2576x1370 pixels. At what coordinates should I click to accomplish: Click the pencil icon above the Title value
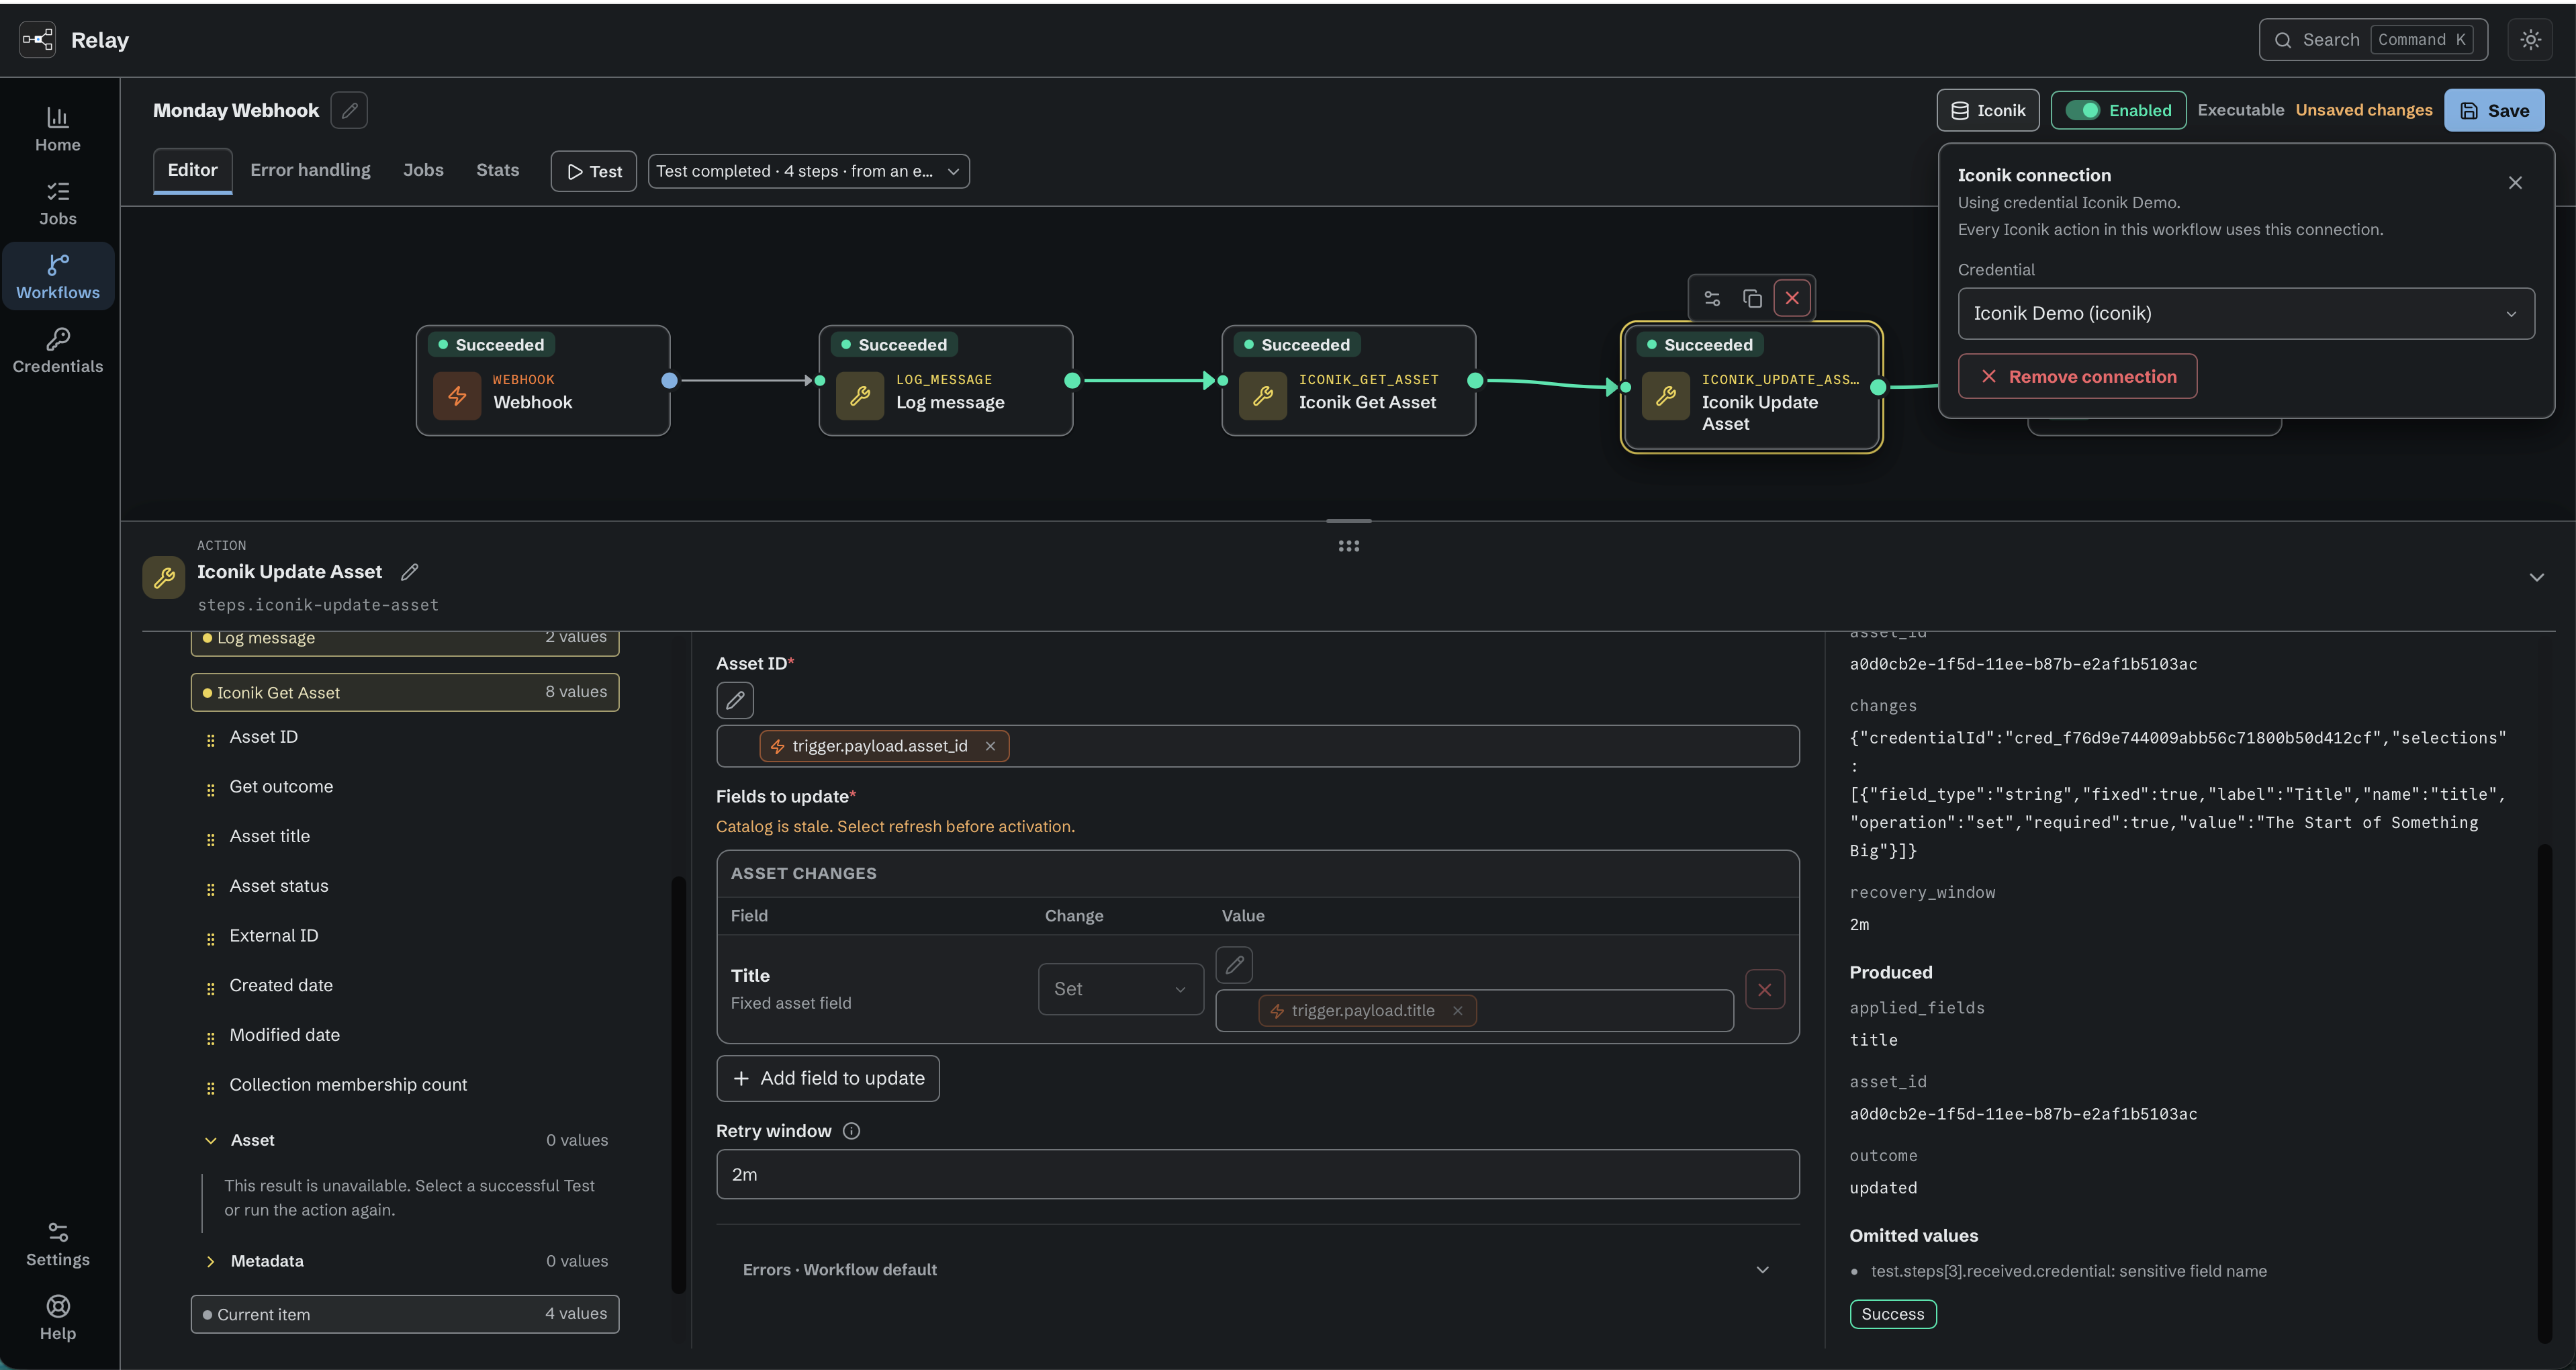[x=1234, y=965]
